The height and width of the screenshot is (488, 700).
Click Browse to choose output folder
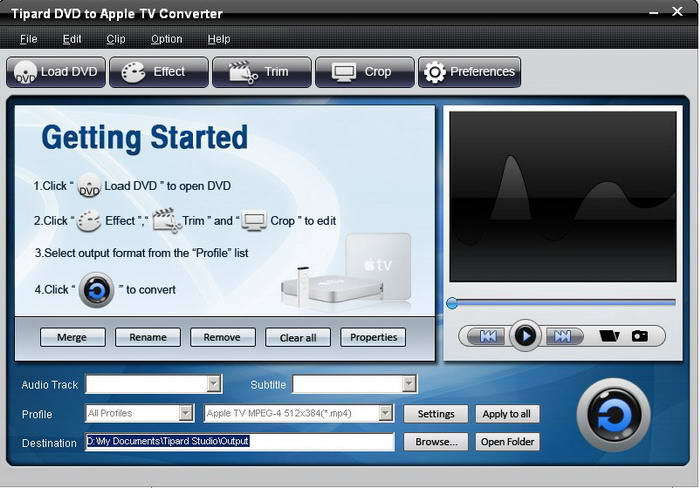(436, 442)
